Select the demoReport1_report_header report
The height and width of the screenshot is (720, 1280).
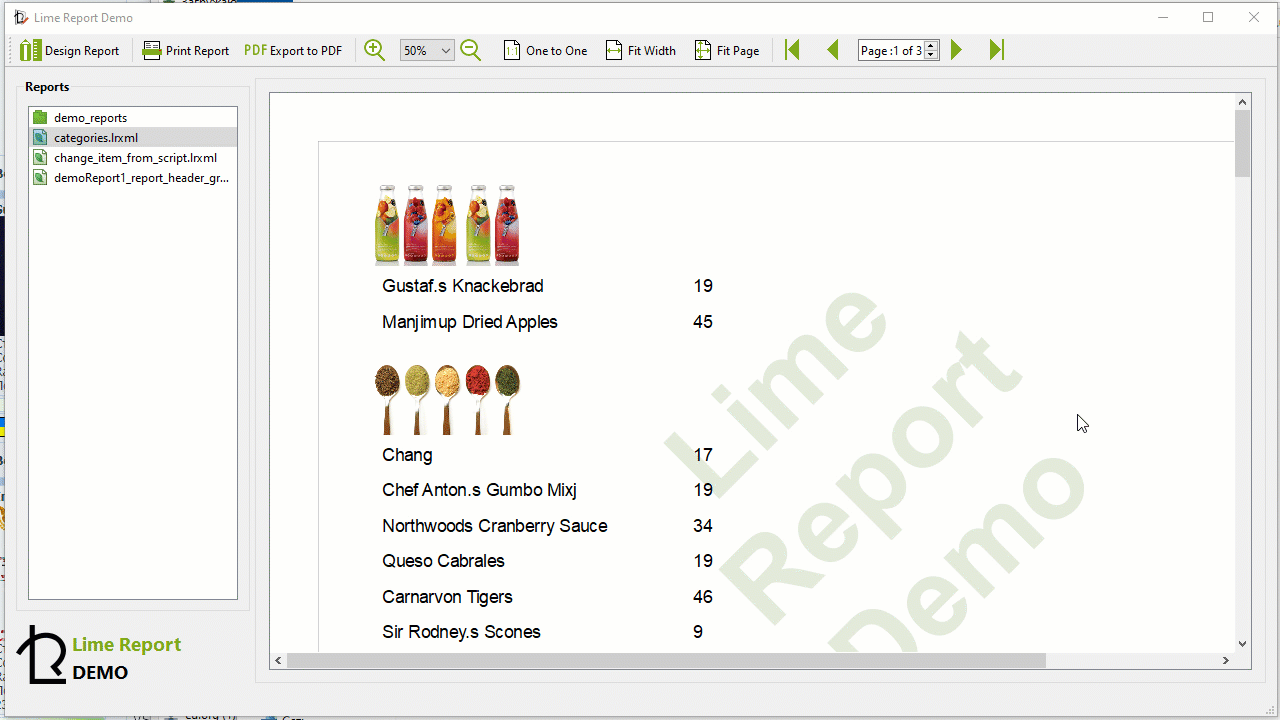(140, 177)
